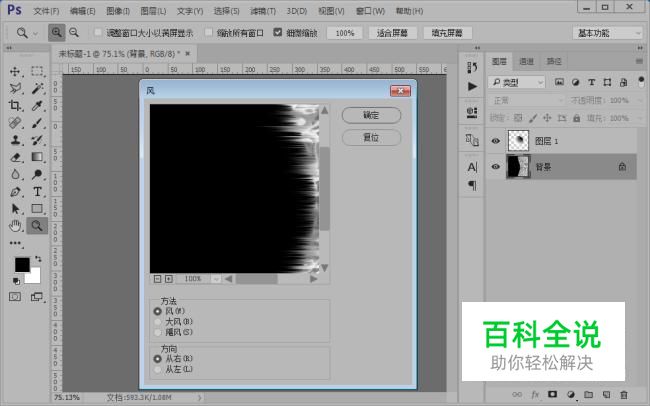Click the zoom in mode icon in options bar
Image resolution: width=650 pixels, height=406 pixels.
pyautogui.click(x=56, y=32)
